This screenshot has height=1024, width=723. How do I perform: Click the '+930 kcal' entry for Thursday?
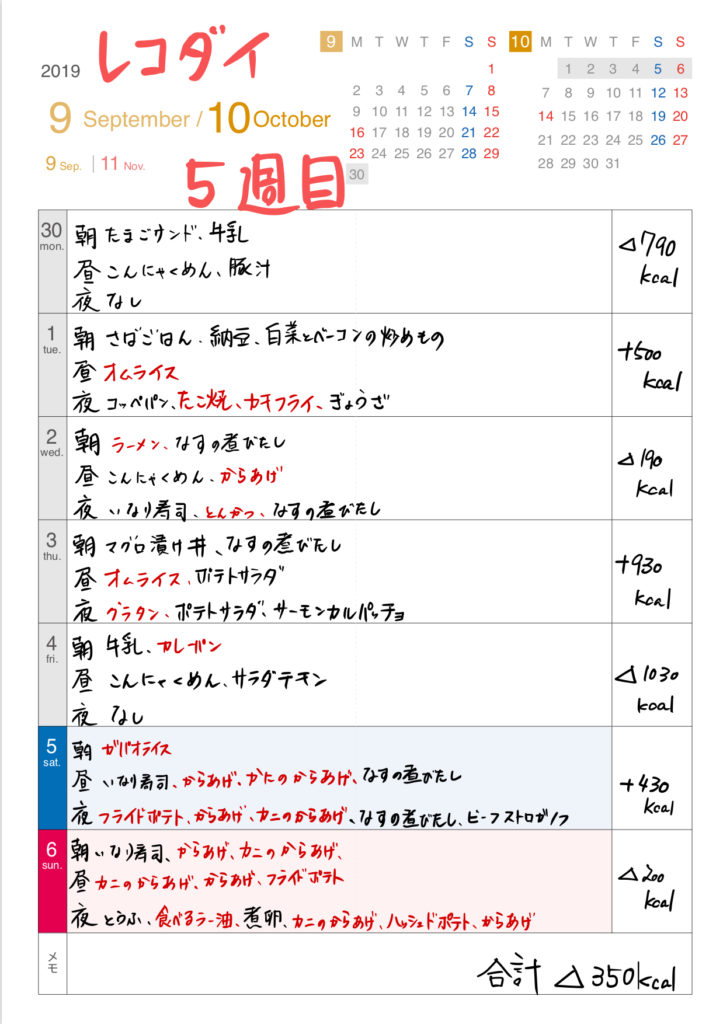(643, 580)
